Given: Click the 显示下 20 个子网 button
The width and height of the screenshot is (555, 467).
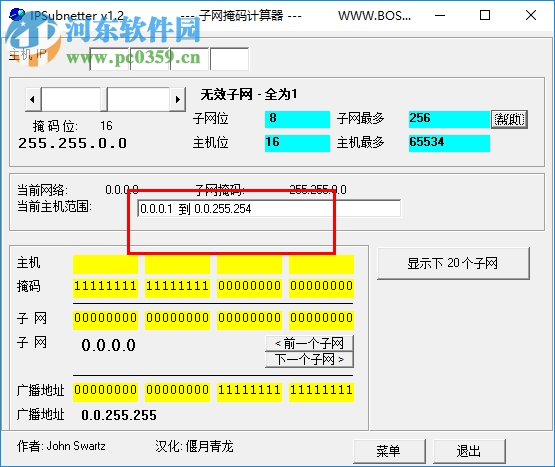Looking at the screenshot, I should pos(453,263).
